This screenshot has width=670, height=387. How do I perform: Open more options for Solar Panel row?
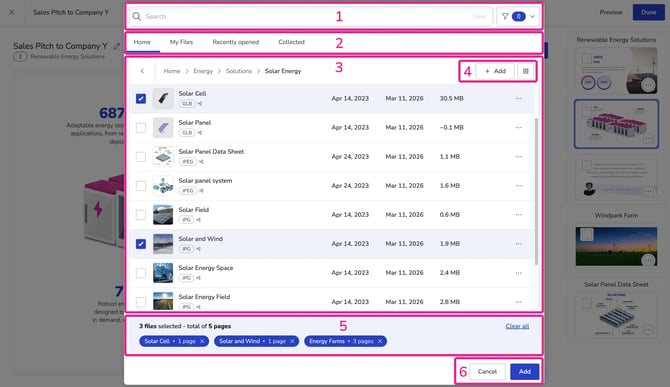click(518, 128)
